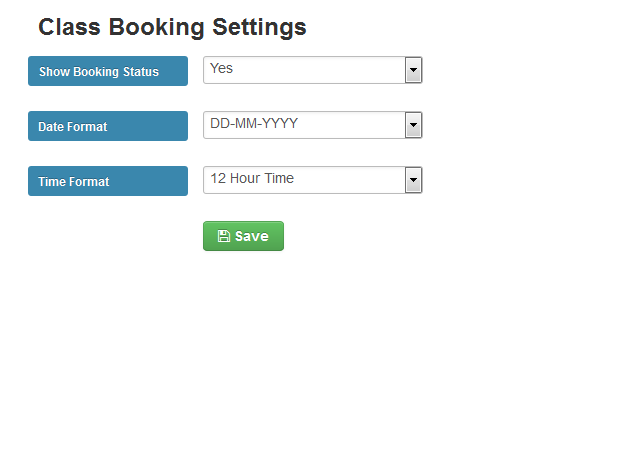Click the '12 Hour Time' selected value
The height and width of the screenshot is (458, 638).
point(252,178)
